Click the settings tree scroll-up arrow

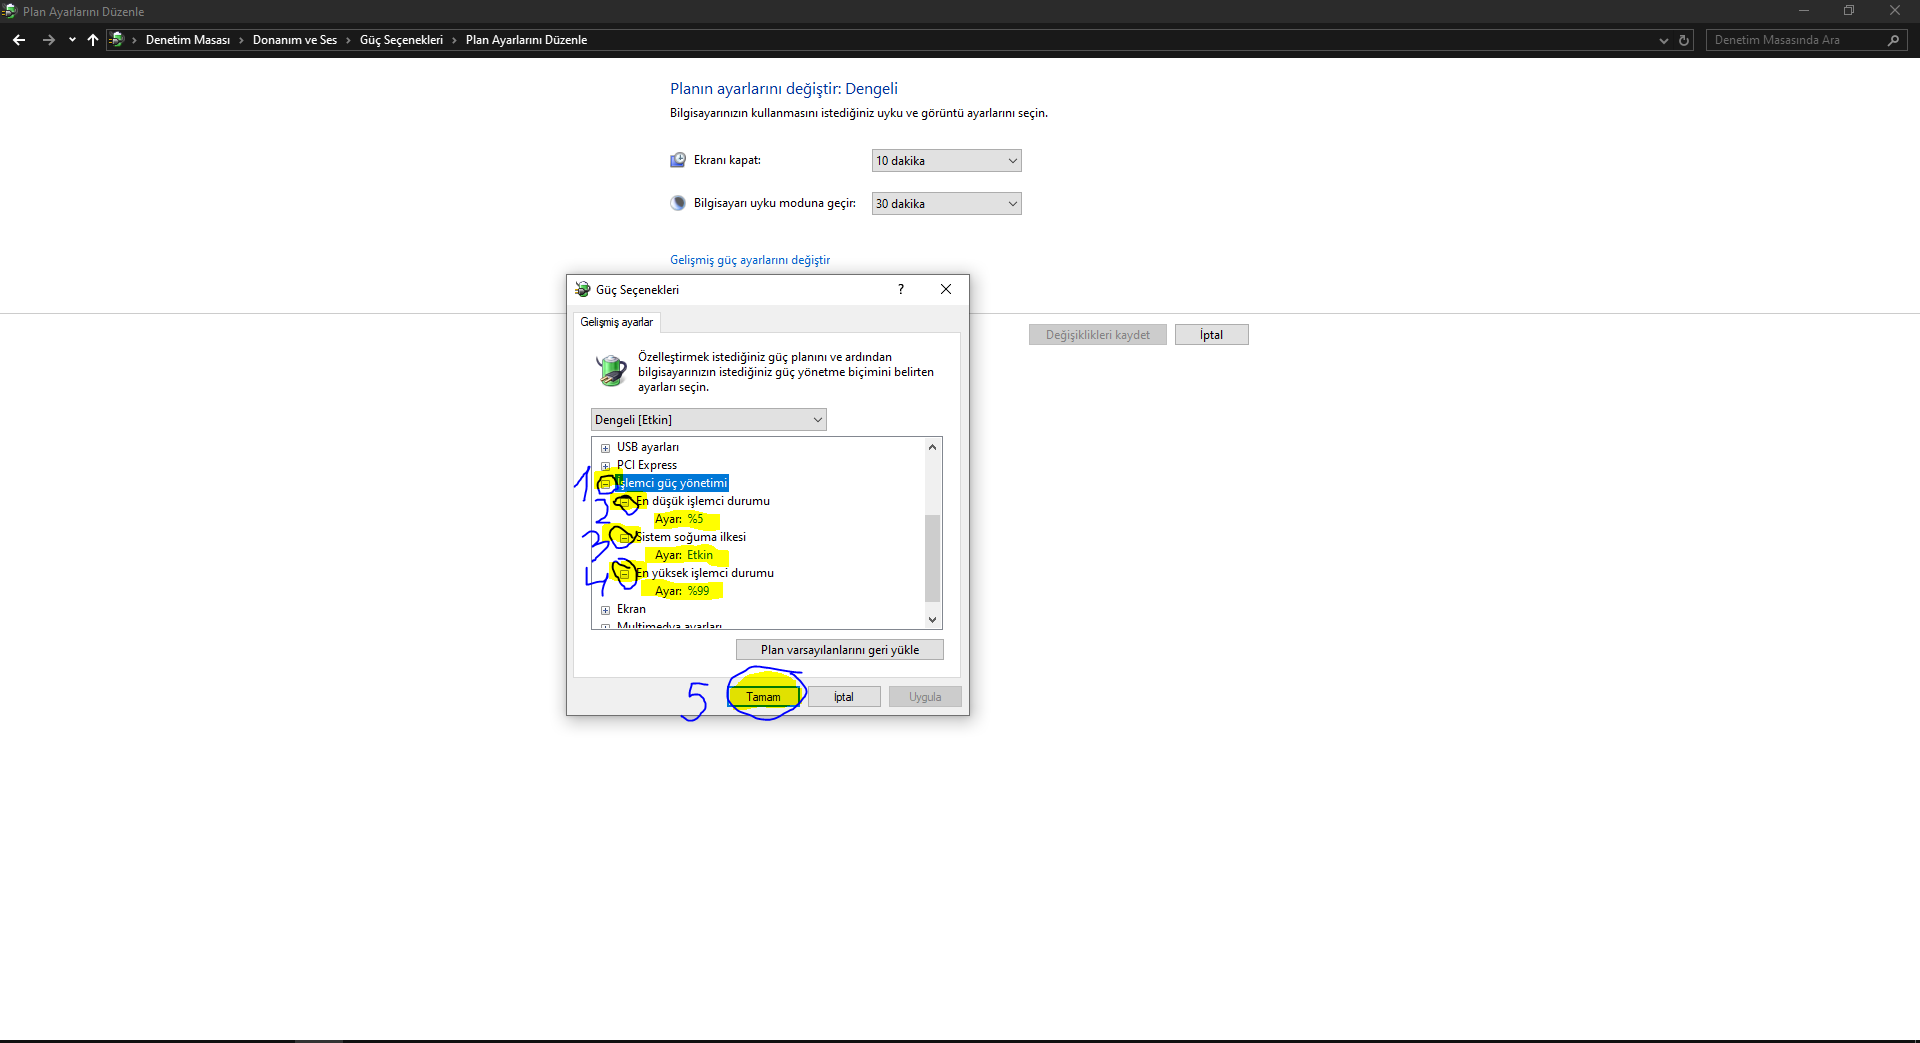tap(933, 447)
